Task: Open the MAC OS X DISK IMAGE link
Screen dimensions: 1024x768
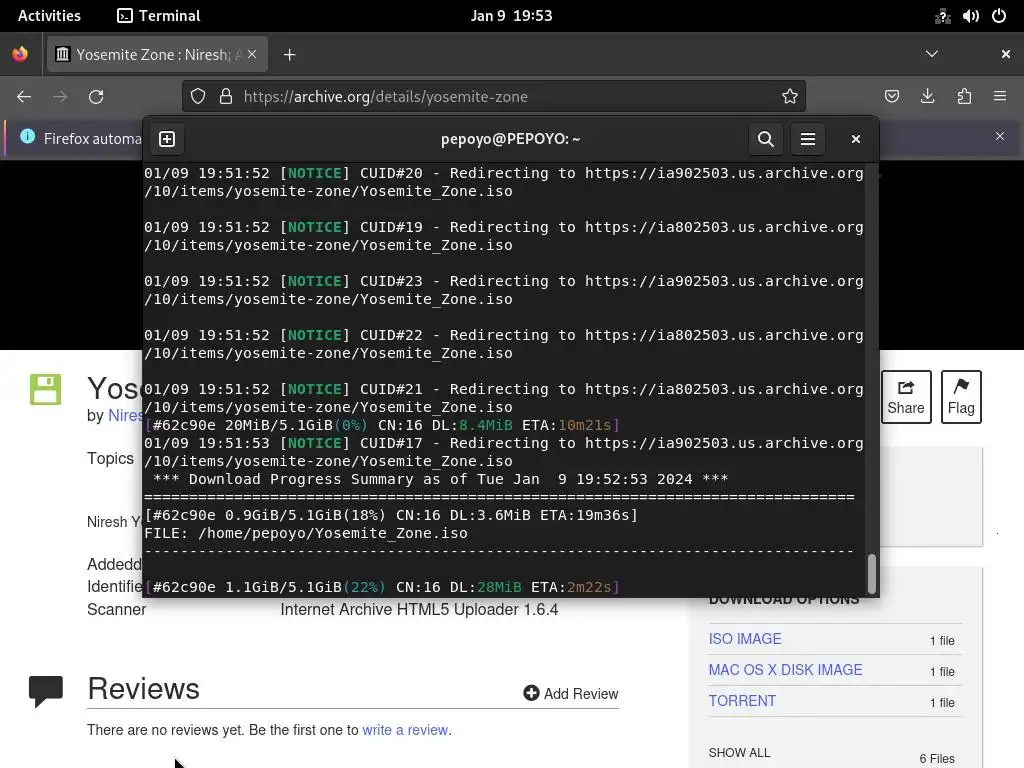Action: tap(785, 670)
